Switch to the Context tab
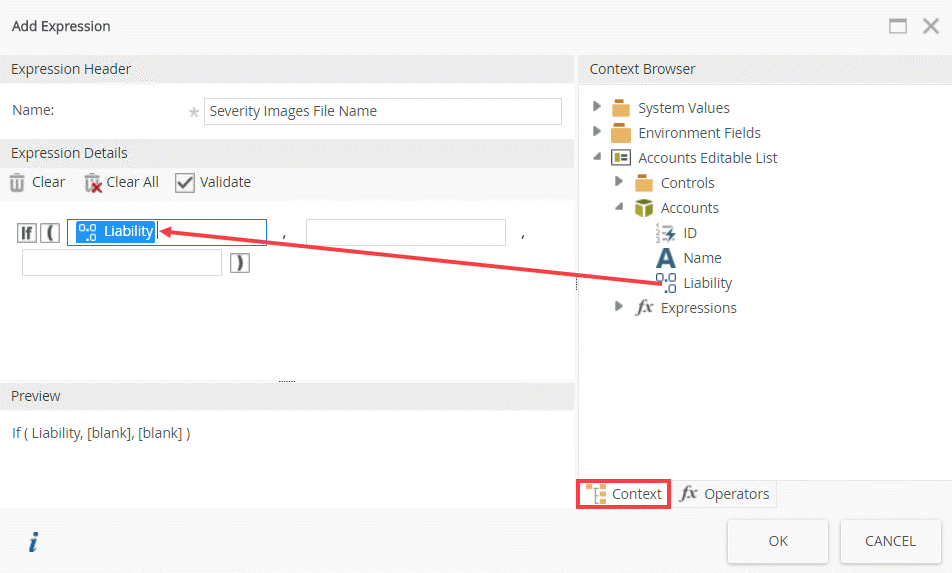The width and height of the screenshot is (952, 573). pyautogui.click(x=624, y=494)
